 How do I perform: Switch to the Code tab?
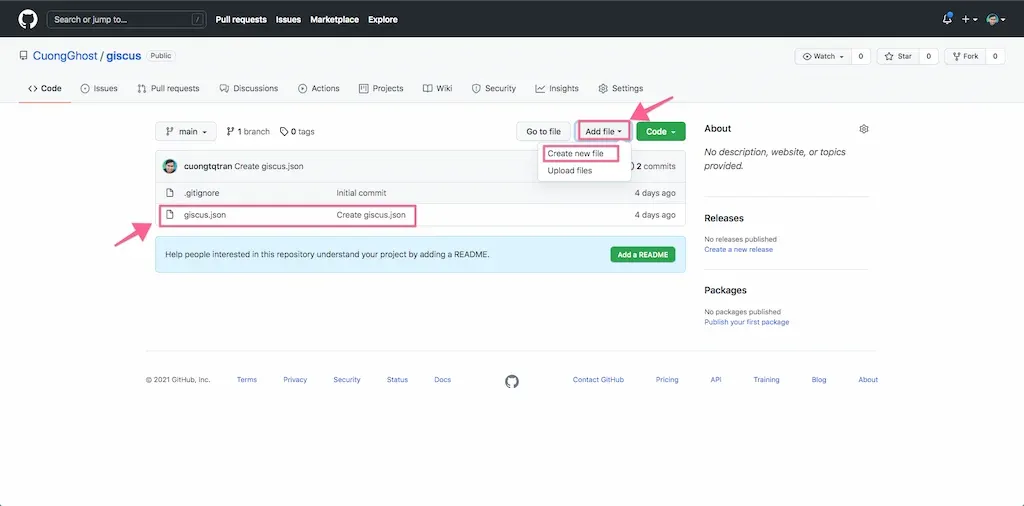click(x=45, y=89)
